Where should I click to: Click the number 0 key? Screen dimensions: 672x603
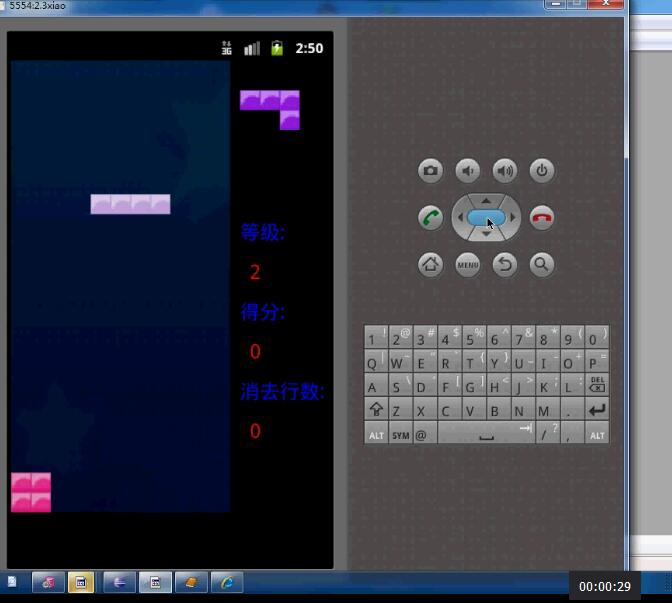pos(597,337)
